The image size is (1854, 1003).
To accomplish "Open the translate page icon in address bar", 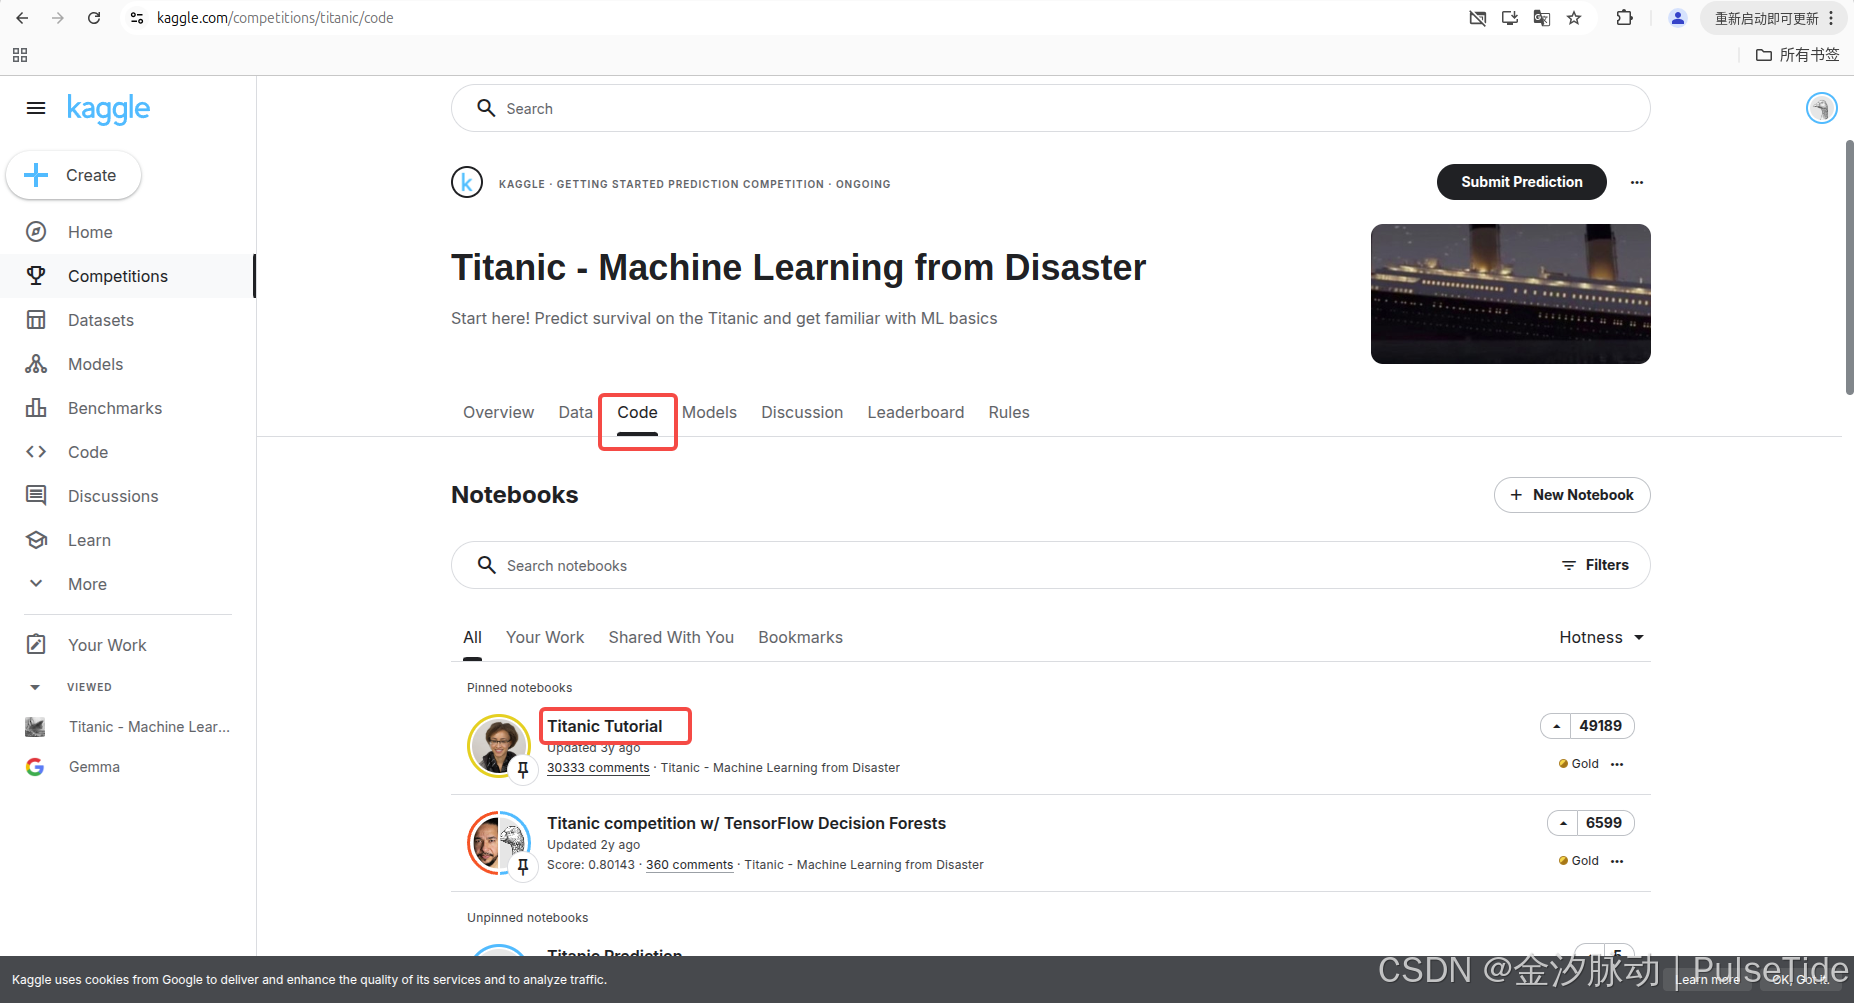I will coord(1542,18).
